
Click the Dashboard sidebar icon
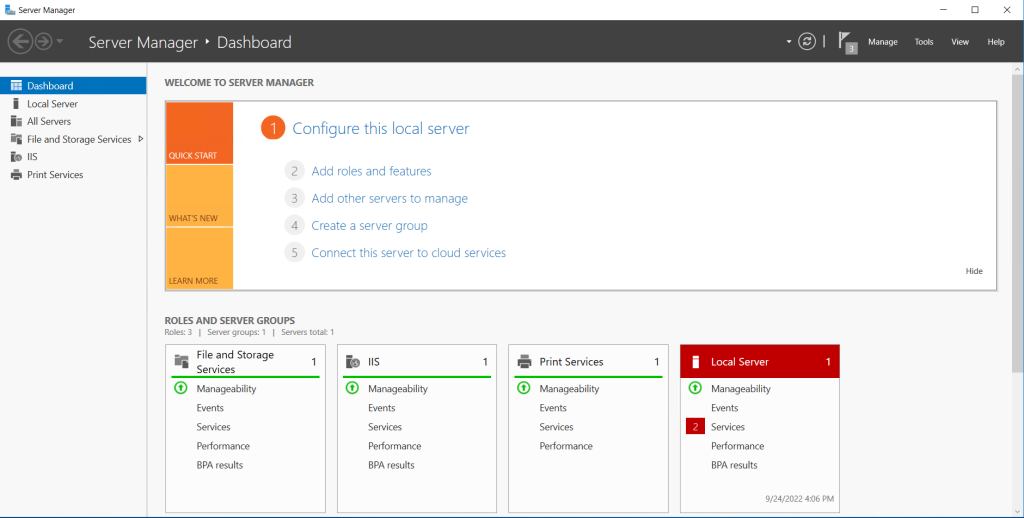pos(16,86)
